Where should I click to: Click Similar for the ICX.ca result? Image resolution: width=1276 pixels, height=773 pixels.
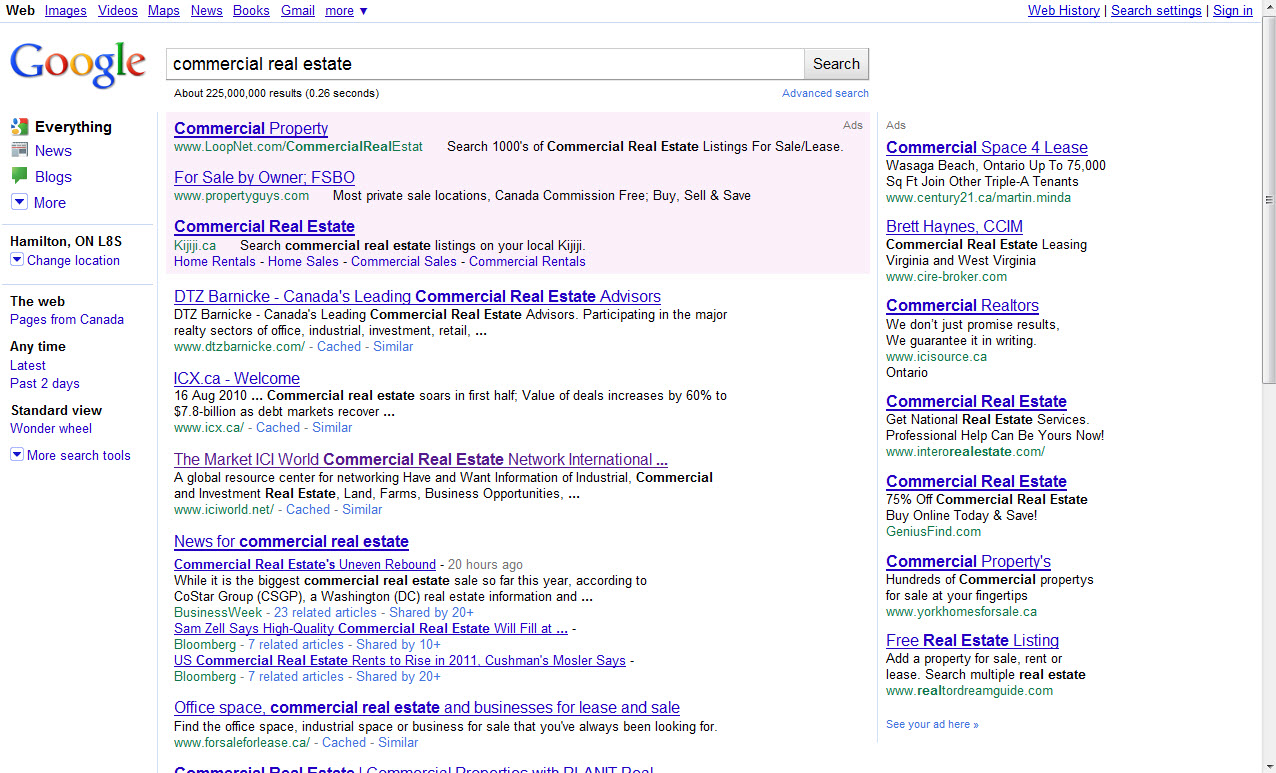(x=332, y=427)
